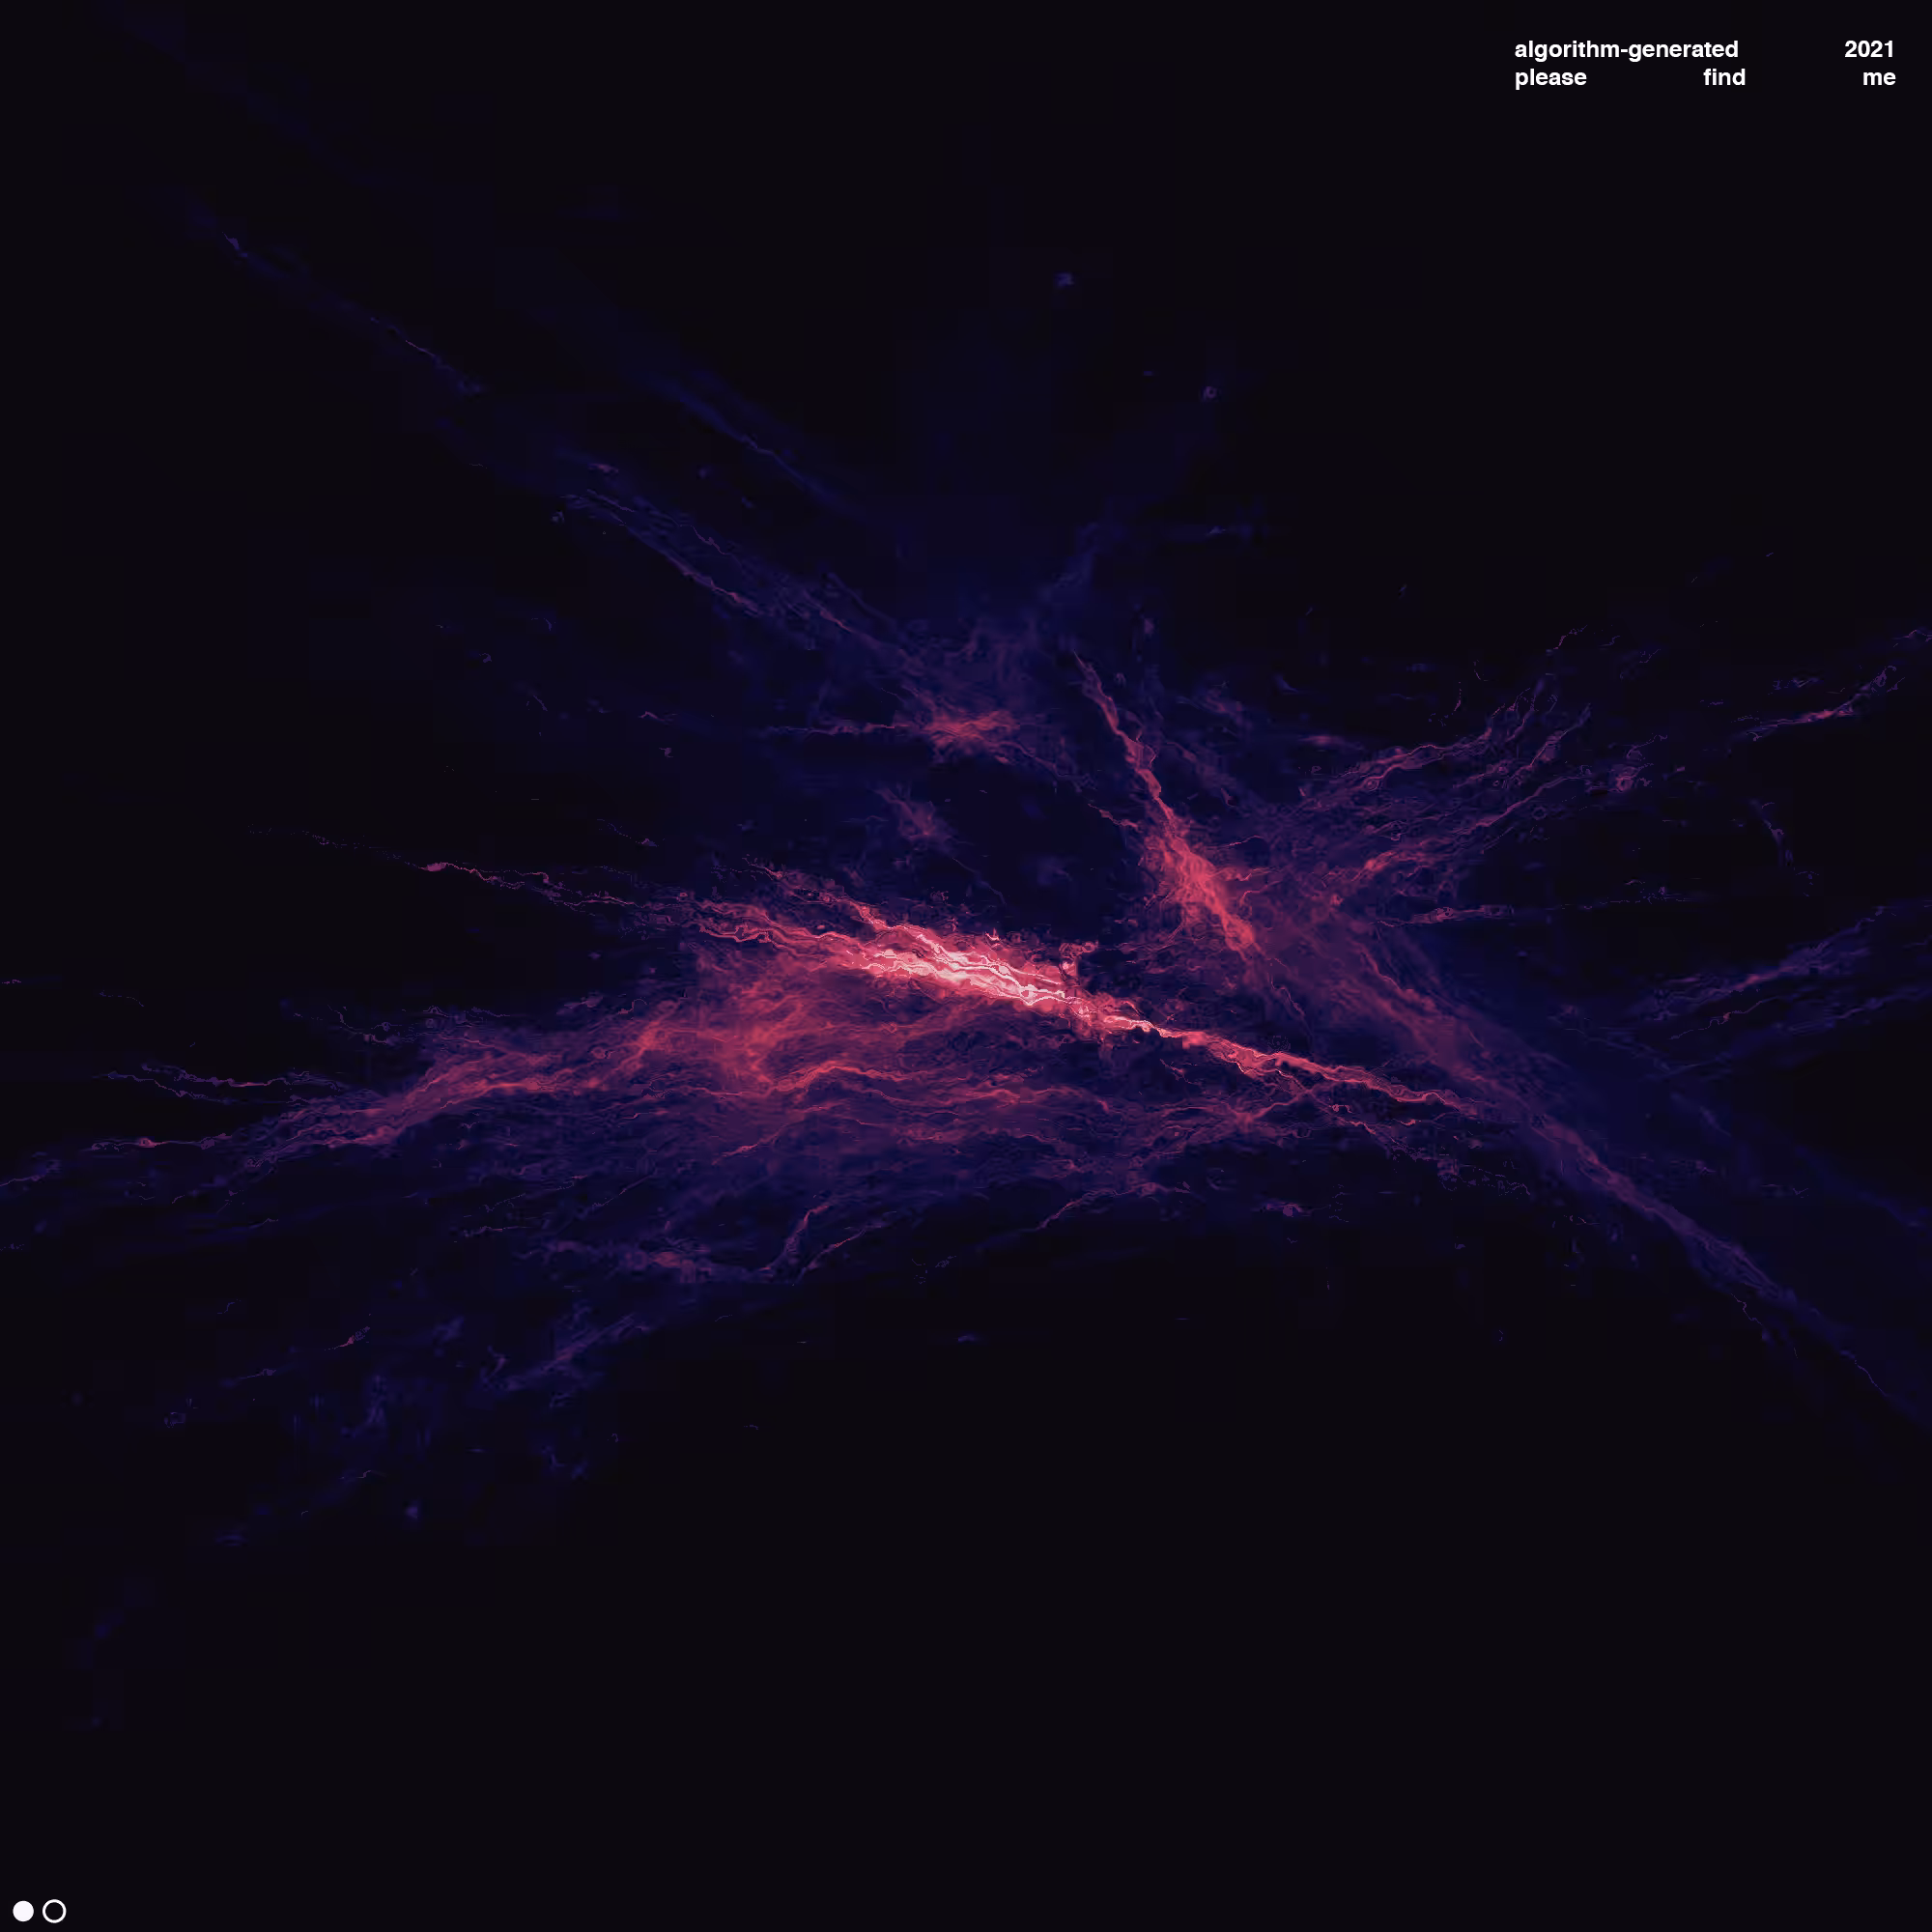
Task: Open the "algorithm-generated" title text
Action: (1626, 50)
